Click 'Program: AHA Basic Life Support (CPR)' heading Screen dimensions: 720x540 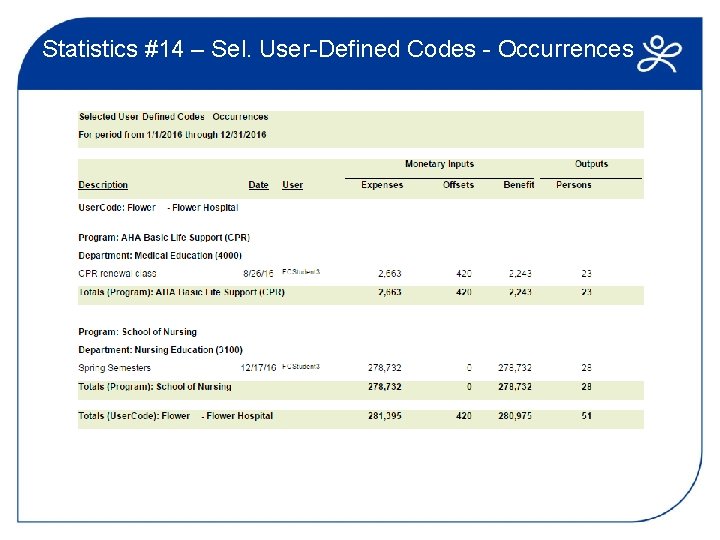point(164,237)
